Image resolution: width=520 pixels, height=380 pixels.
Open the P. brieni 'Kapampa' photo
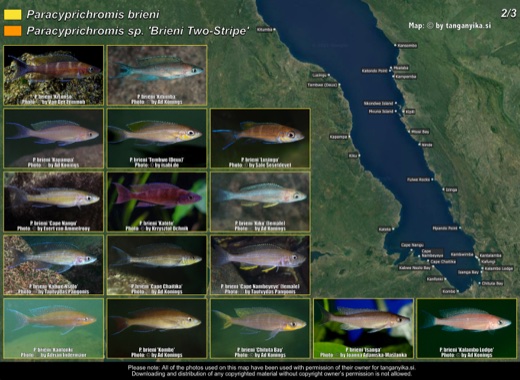coord(54,138)
